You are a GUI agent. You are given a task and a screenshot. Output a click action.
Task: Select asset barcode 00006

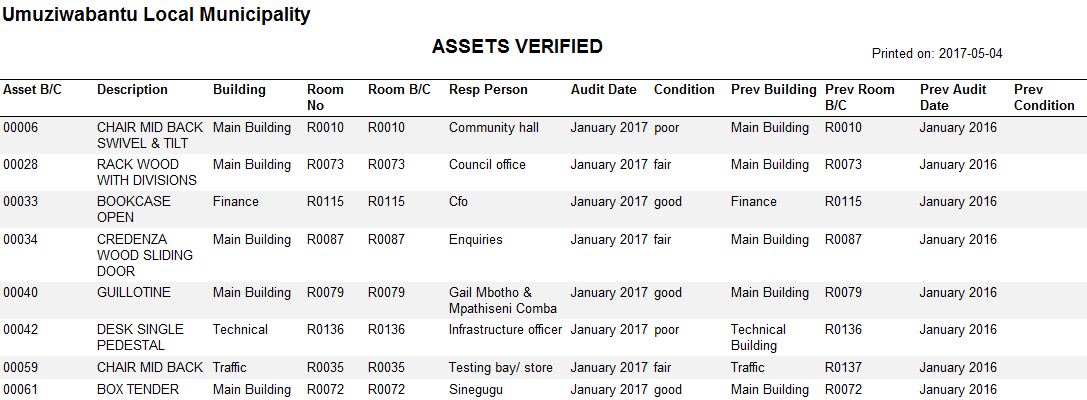click(x=17, y=128)
